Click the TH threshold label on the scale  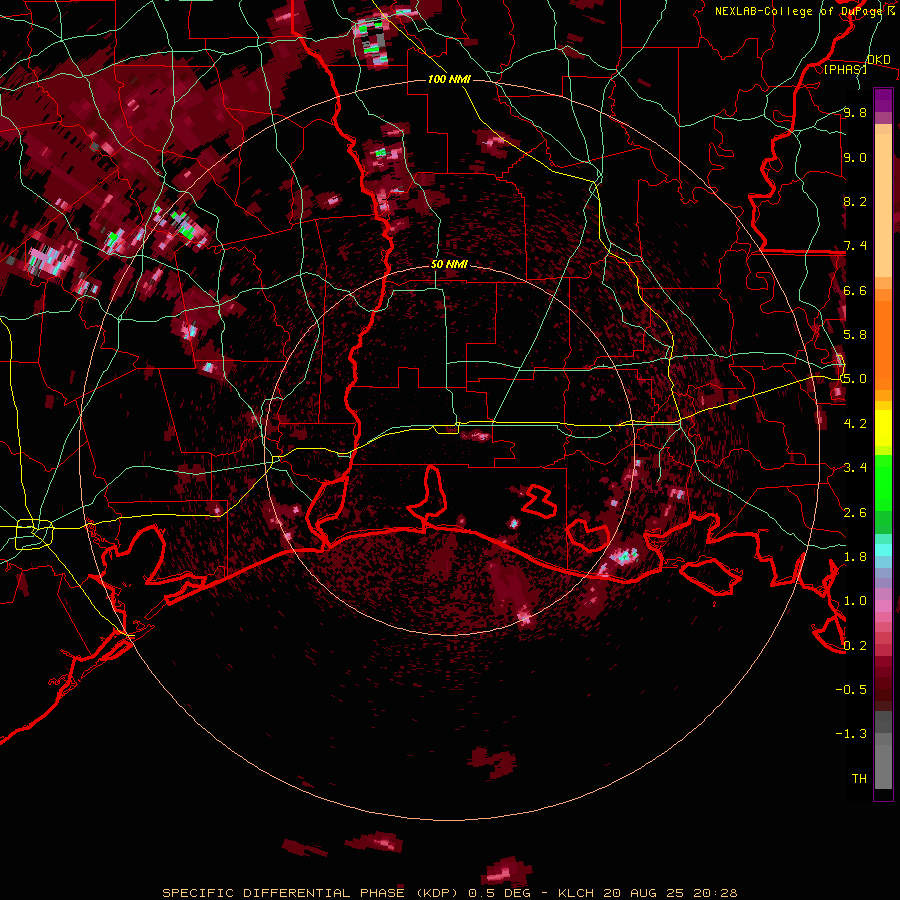click(859, 779)
